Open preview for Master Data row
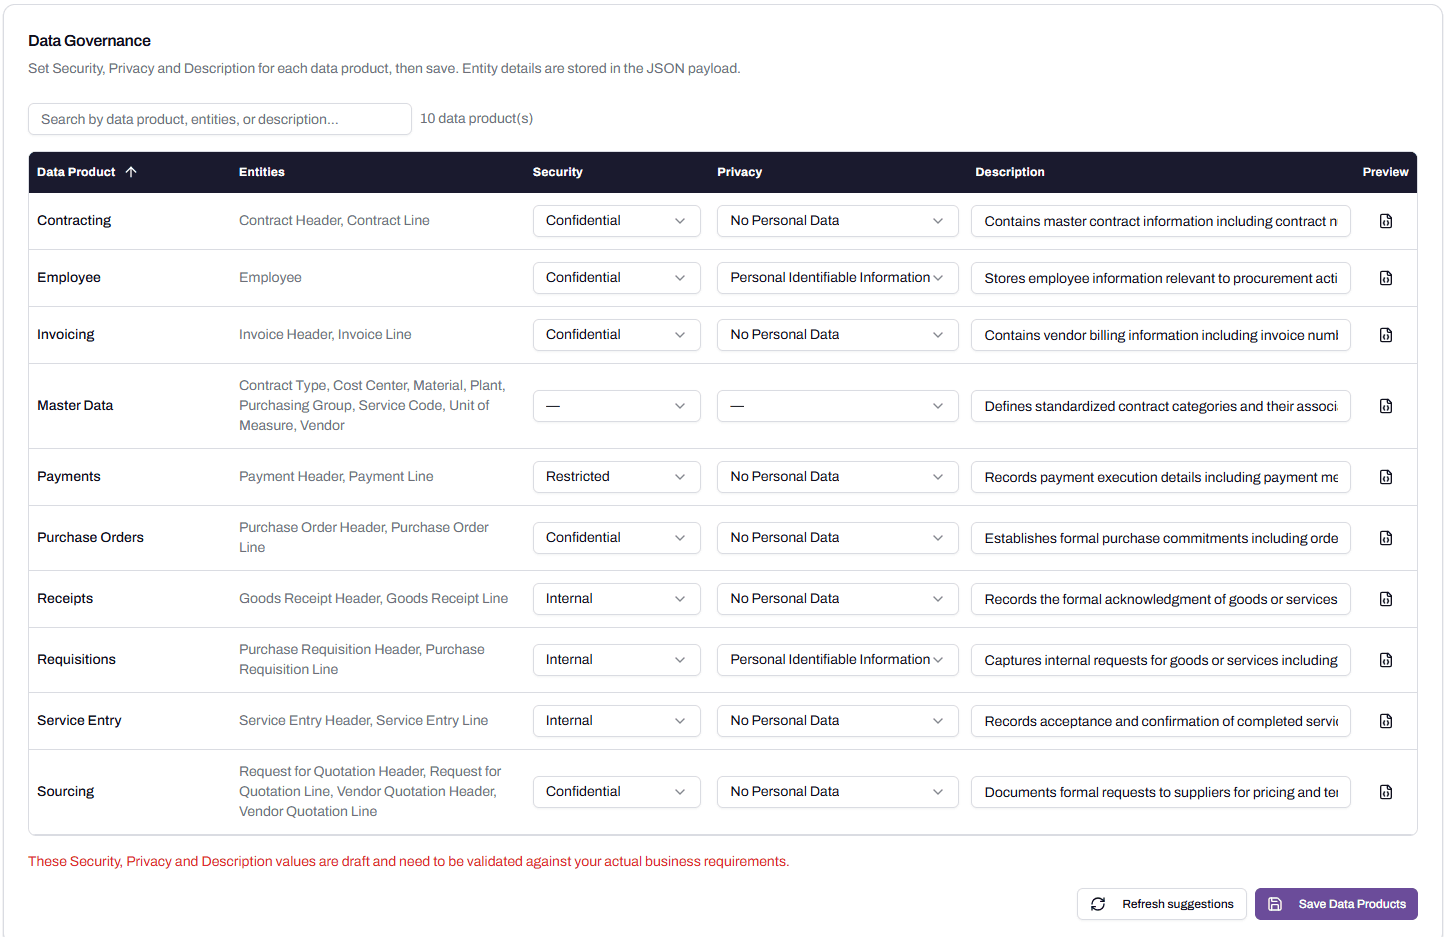1447x937 pixels. pyautogui.click(x=1385, y=406)
